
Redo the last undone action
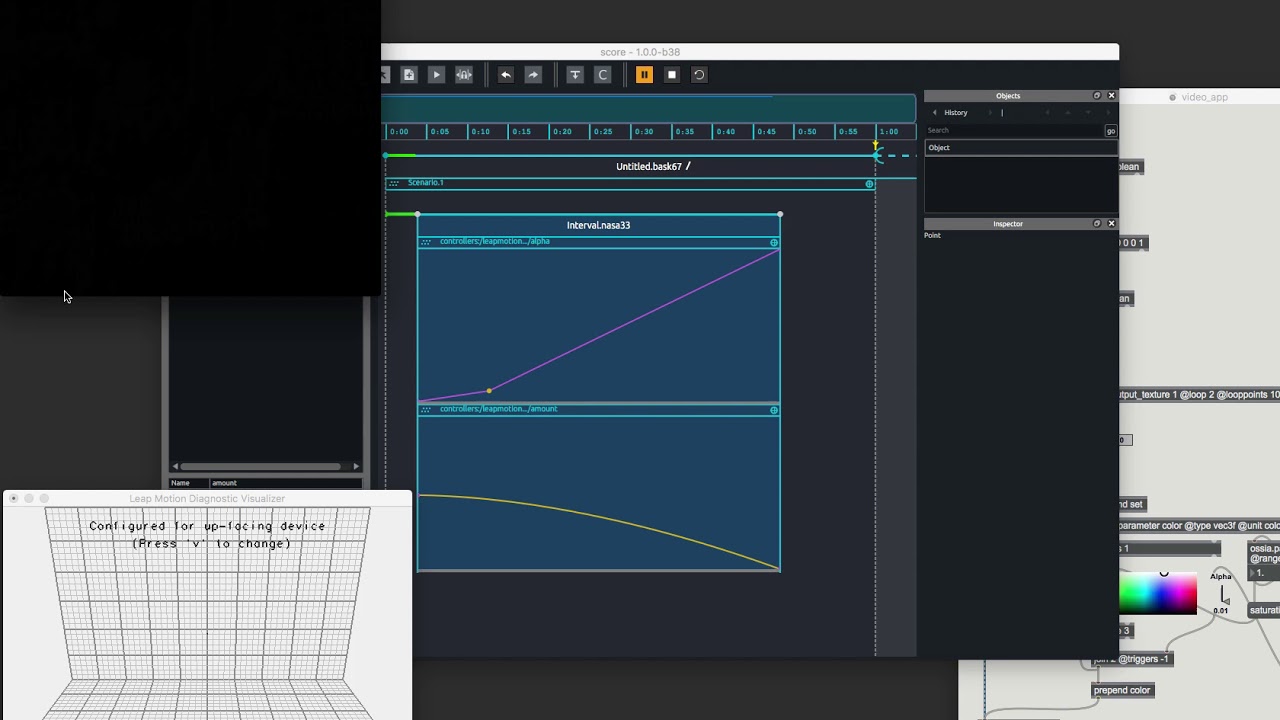(533, 75)
